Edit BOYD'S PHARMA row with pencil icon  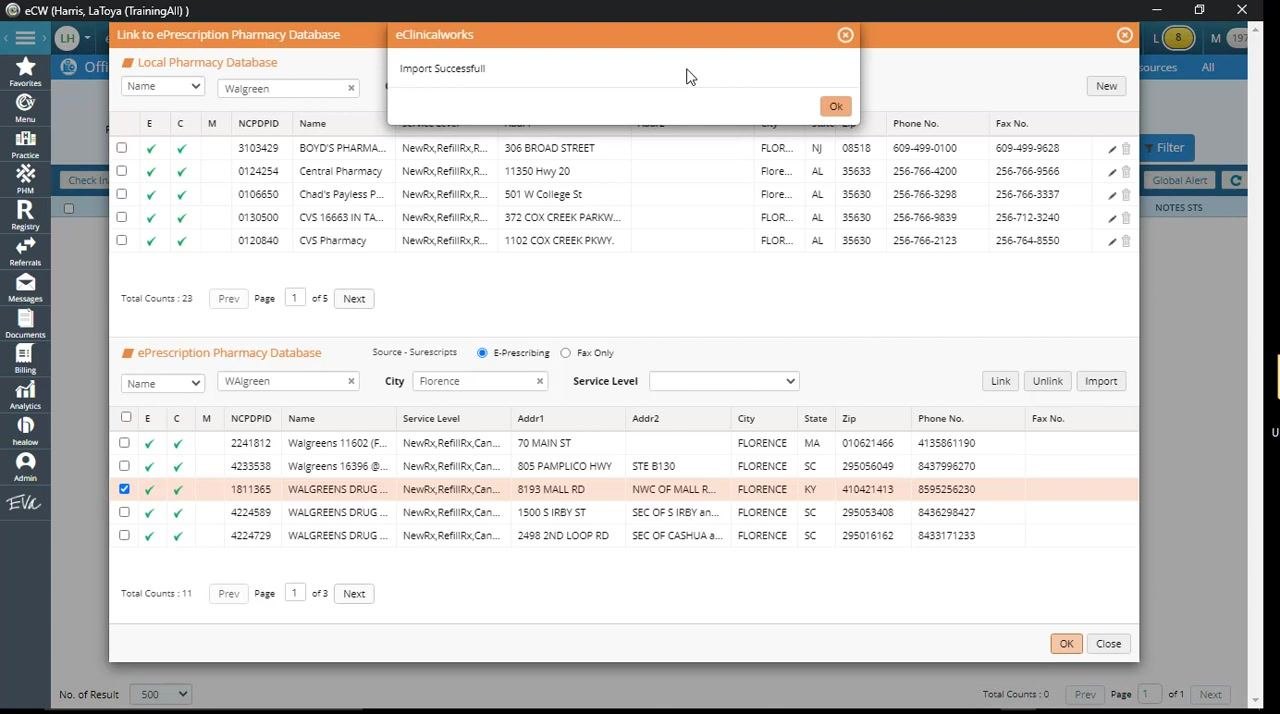point(1112,149)
